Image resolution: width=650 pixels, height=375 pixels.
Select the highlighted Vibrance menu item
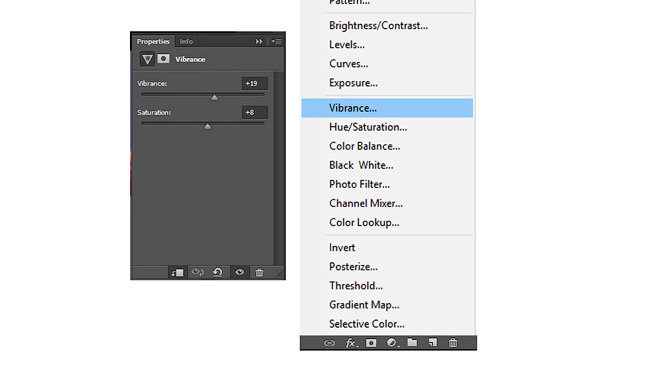coord(387,108)
